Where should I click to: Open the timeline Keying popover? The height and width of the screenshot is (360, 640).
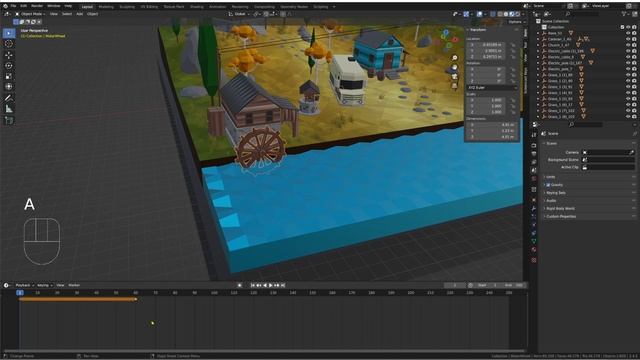[44, 285]
